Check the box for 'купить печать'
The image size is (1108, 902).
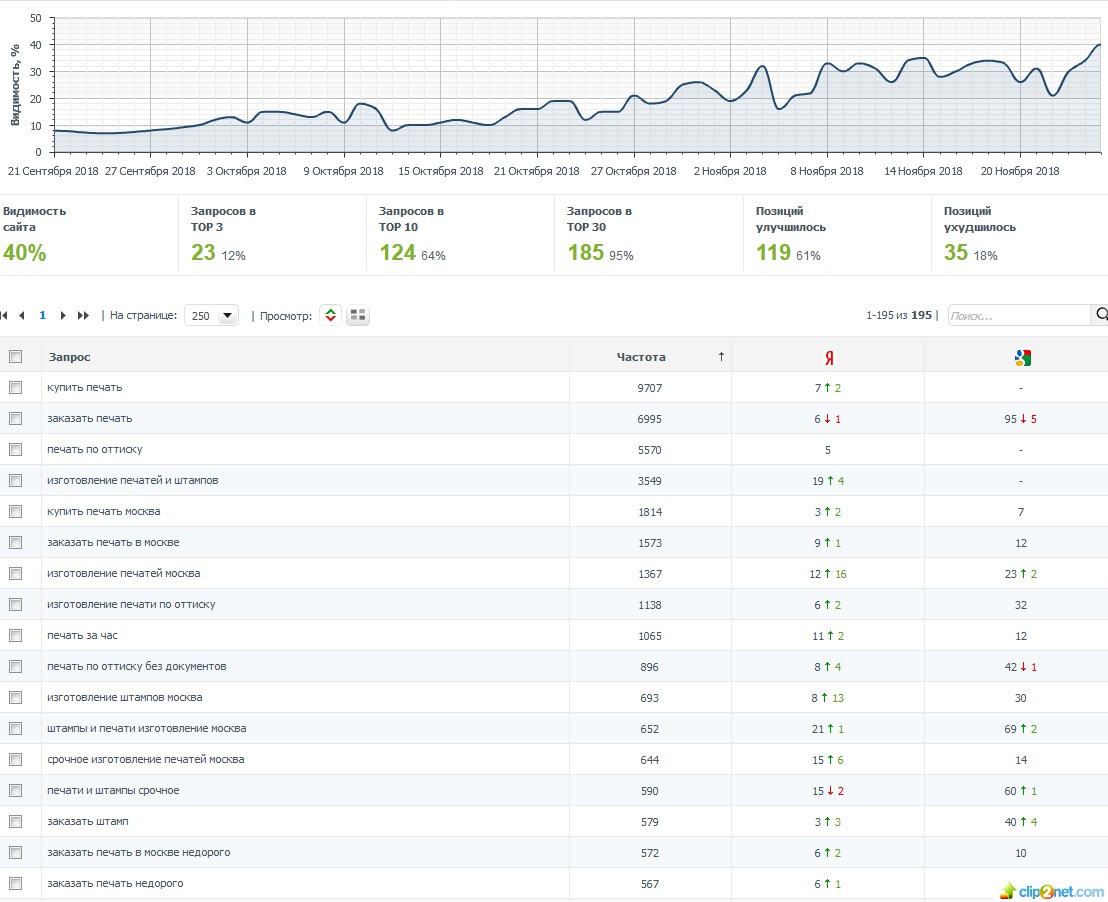pyautogui.click(x=16, y=387)
